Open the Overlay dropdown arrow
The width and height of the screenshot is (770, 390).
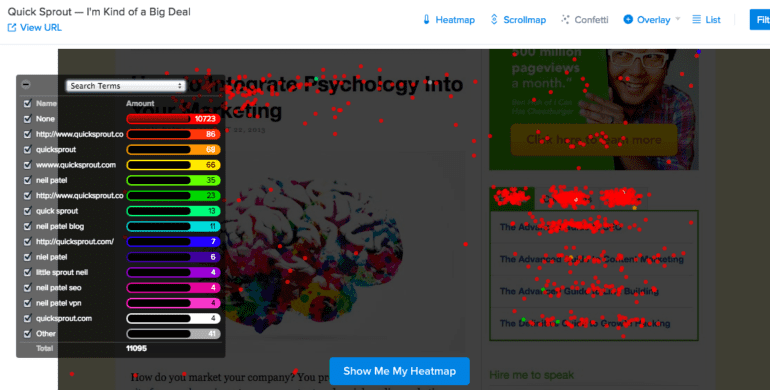[678, 19]
